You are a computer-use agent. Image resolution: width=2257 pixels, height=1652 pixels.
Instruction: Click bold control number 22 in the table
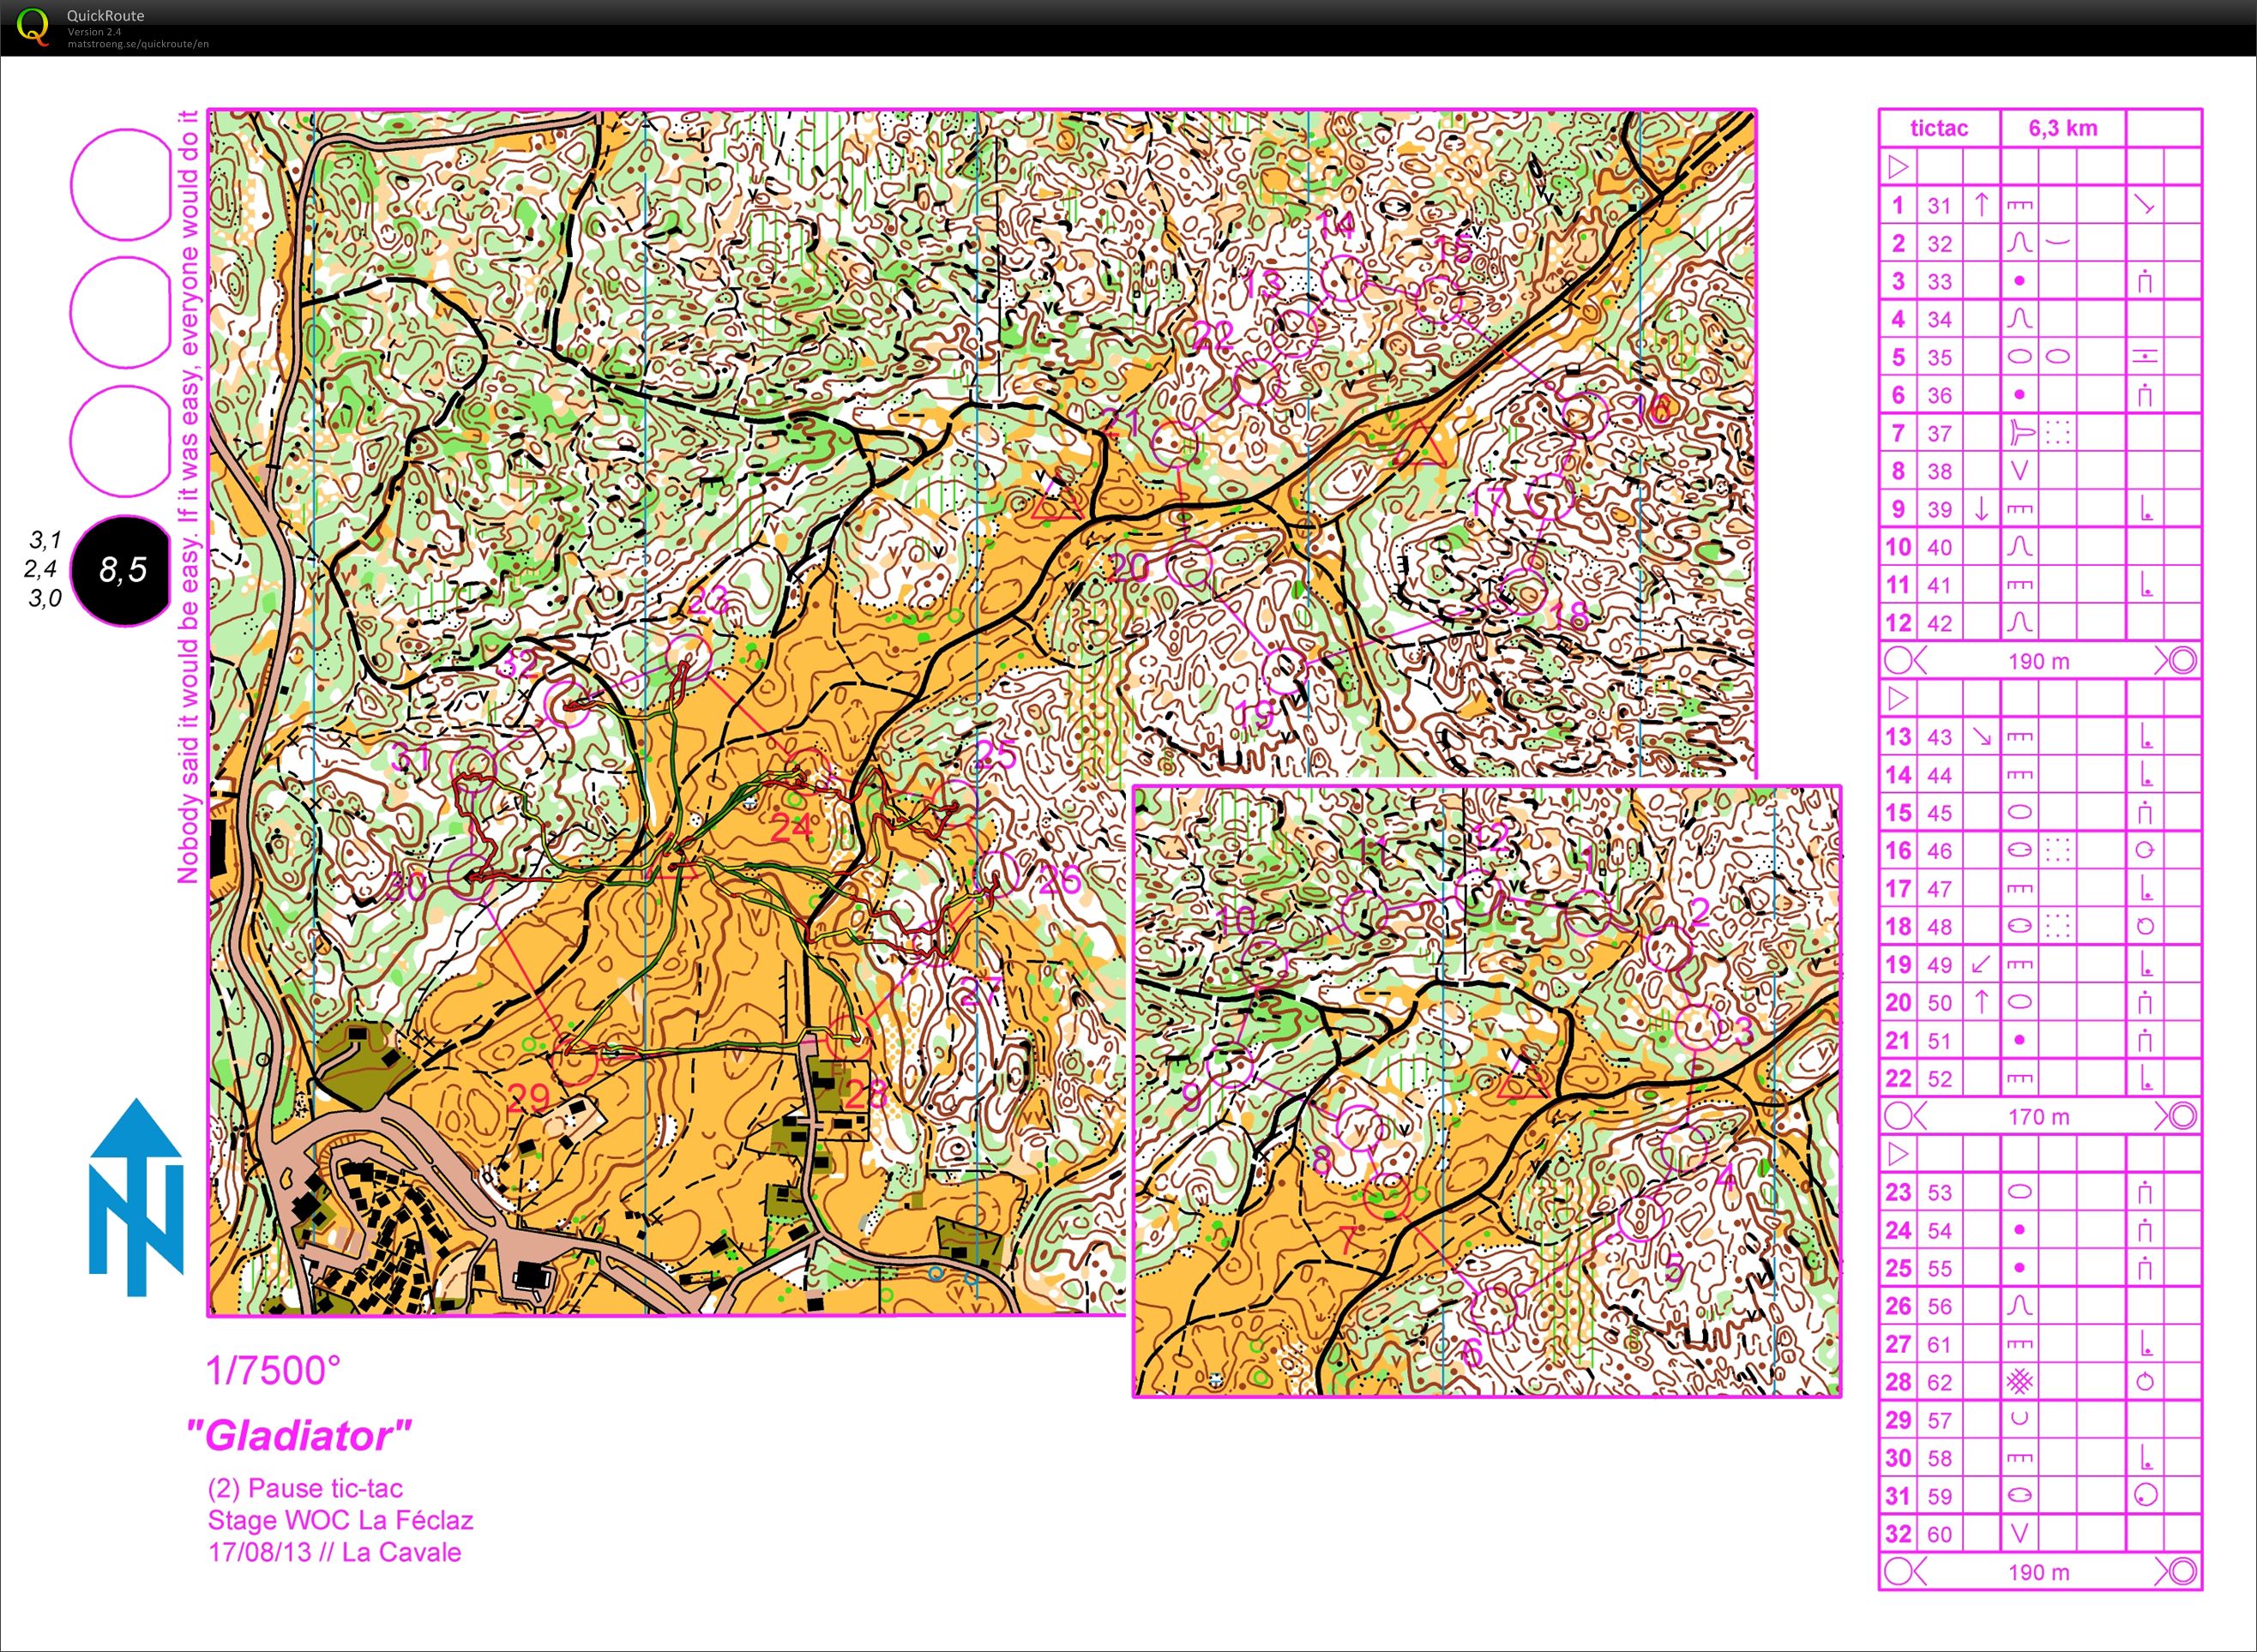[x=1898, y=1078]
